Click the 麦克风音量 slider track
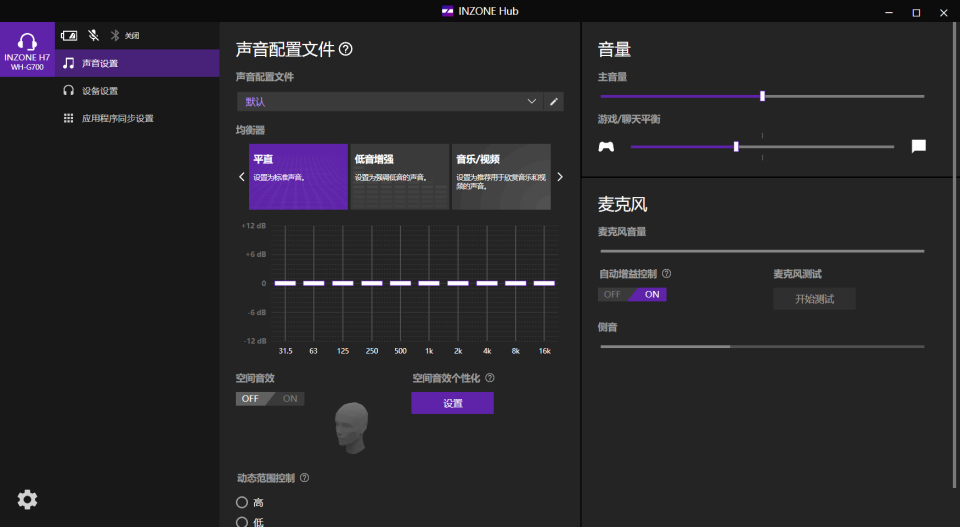Image resolution: width=960 pixels, height=527 pixels. click(762, 251)
